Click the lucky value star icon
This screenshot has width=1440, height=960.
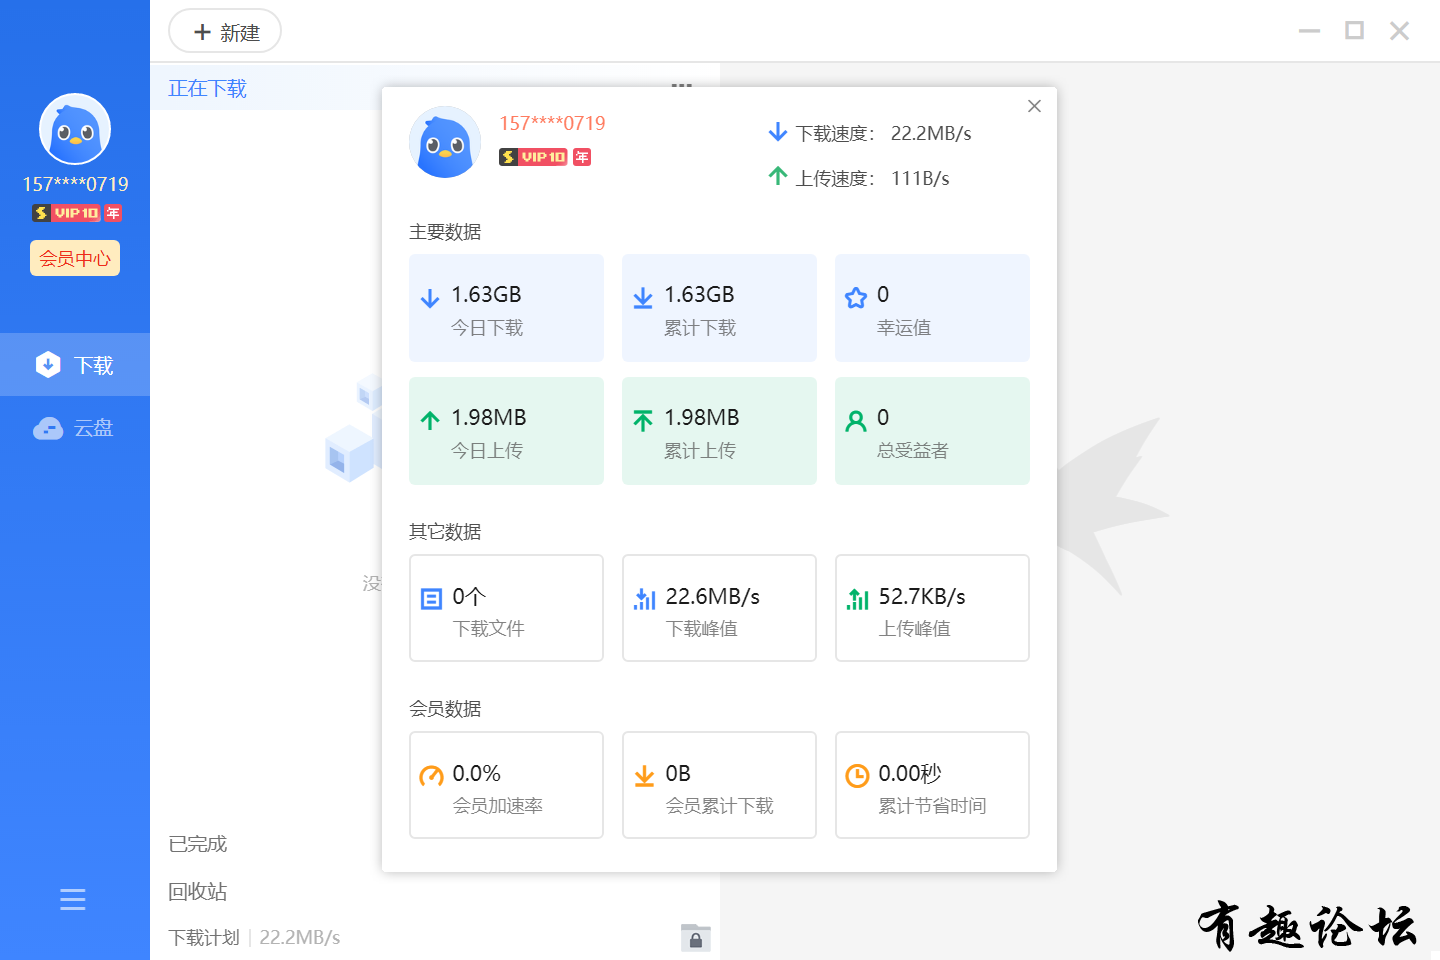[856, 298]
